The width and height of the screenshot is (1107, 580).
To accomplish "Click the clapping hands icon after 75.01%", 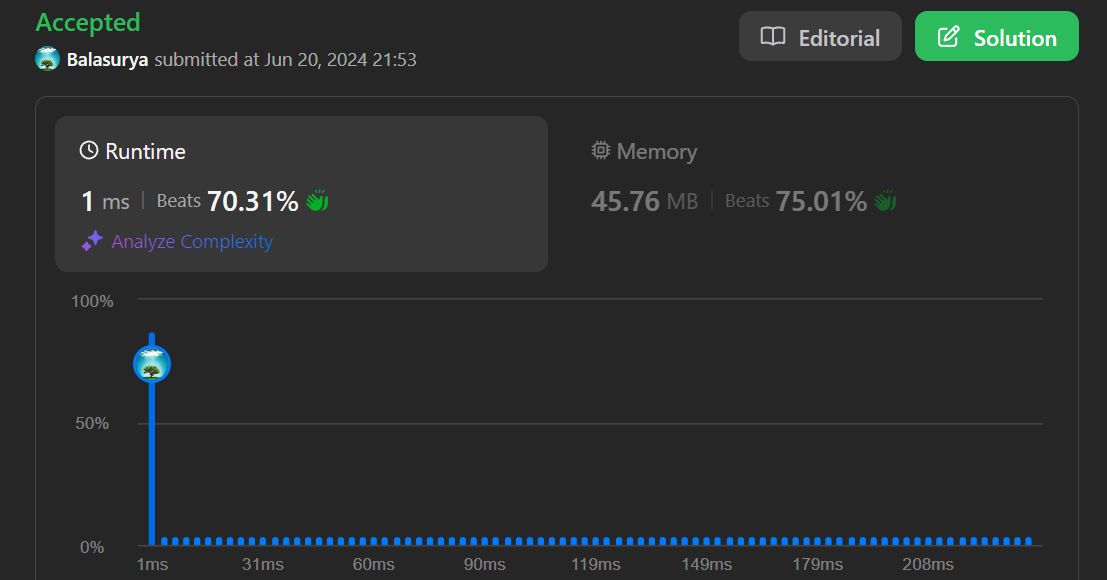I will [885, 201].
